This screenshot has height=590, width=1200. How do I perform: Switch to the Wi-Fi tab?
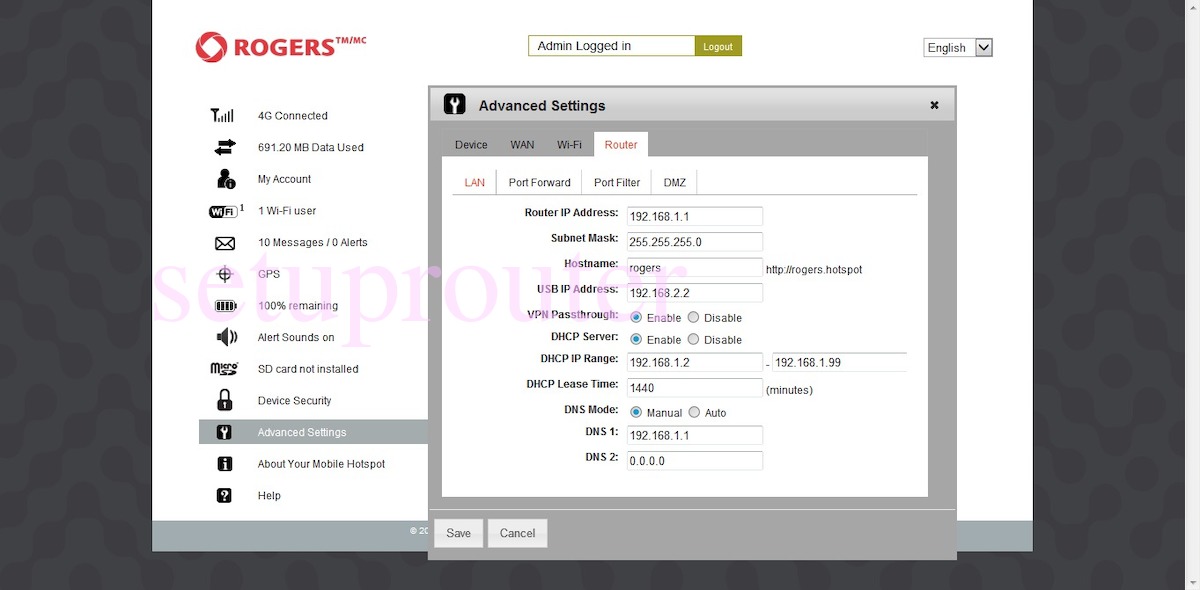click(x=569, y=145)
